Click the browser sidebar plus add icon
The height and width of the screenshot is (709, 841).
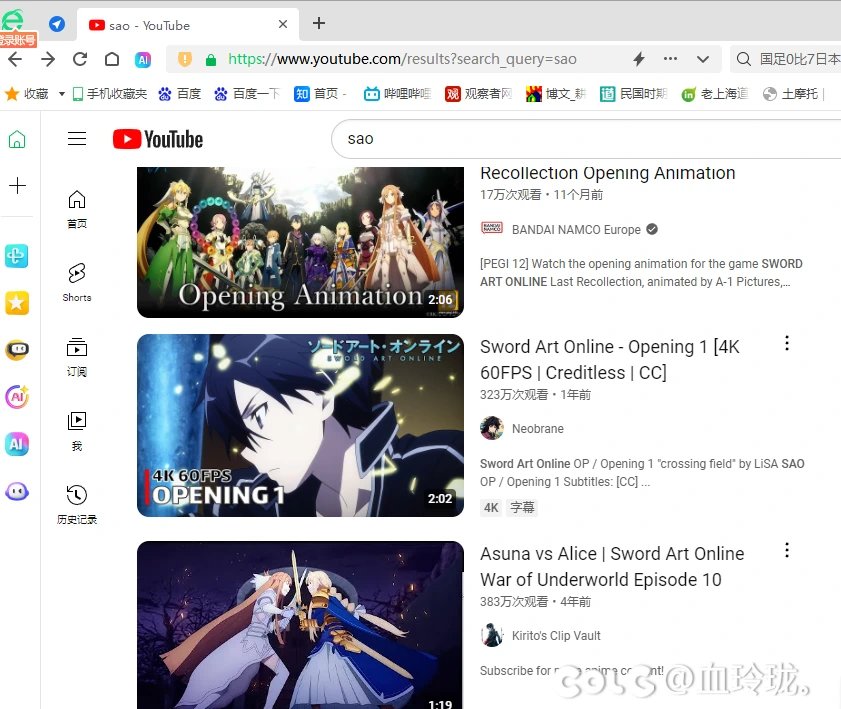coord(17,186)
